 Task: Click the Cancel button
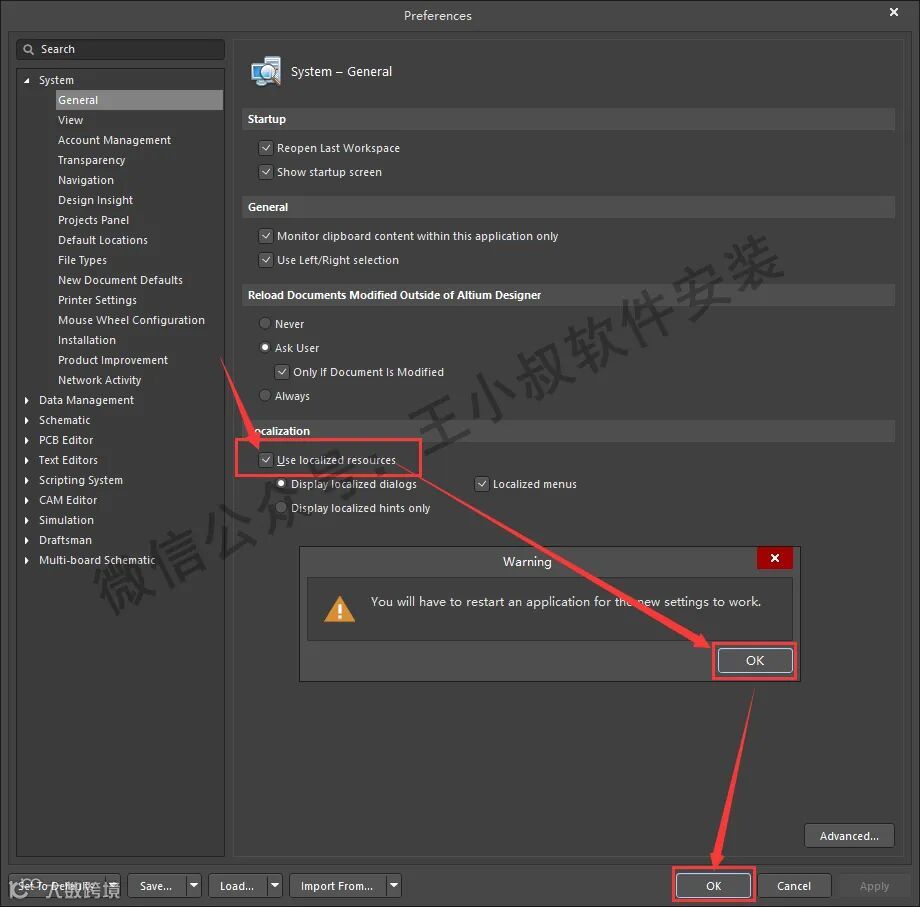[x=793, y=885]
